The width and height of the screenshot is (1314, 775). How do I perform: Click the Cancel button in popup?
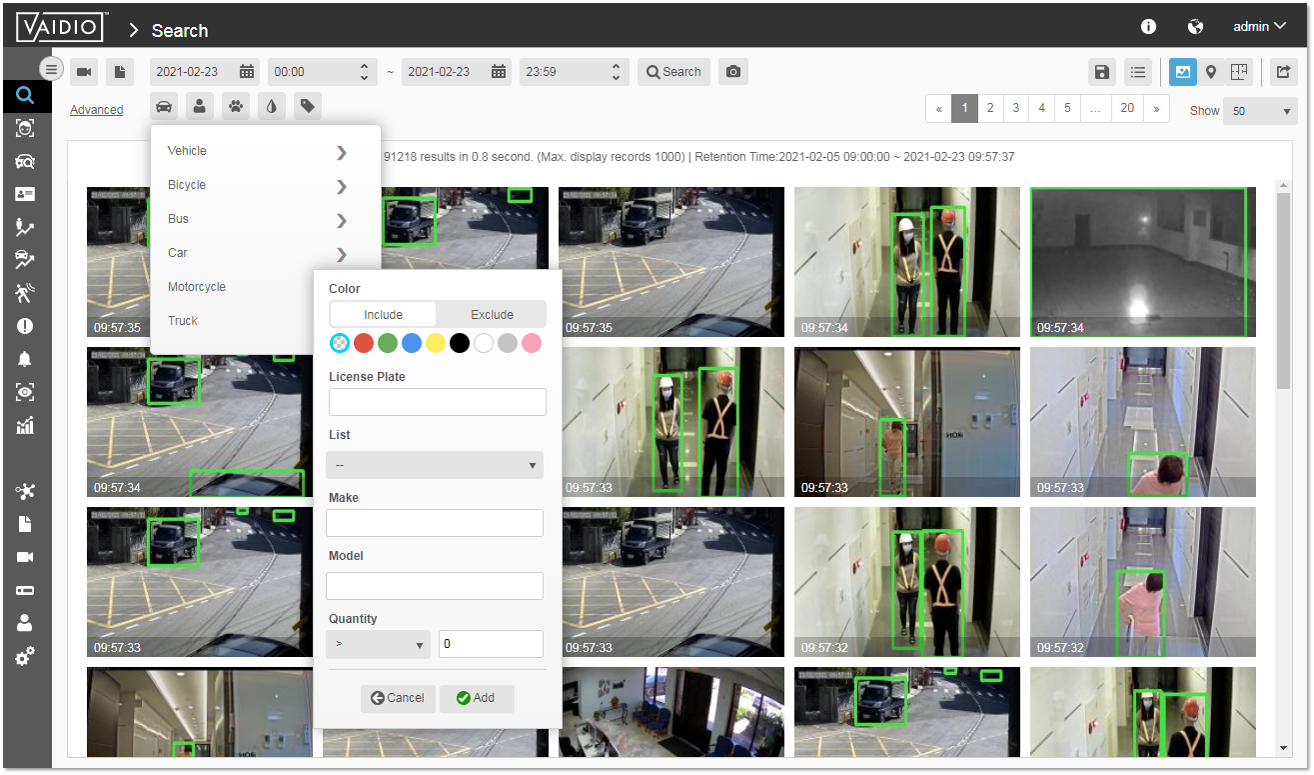398,698
